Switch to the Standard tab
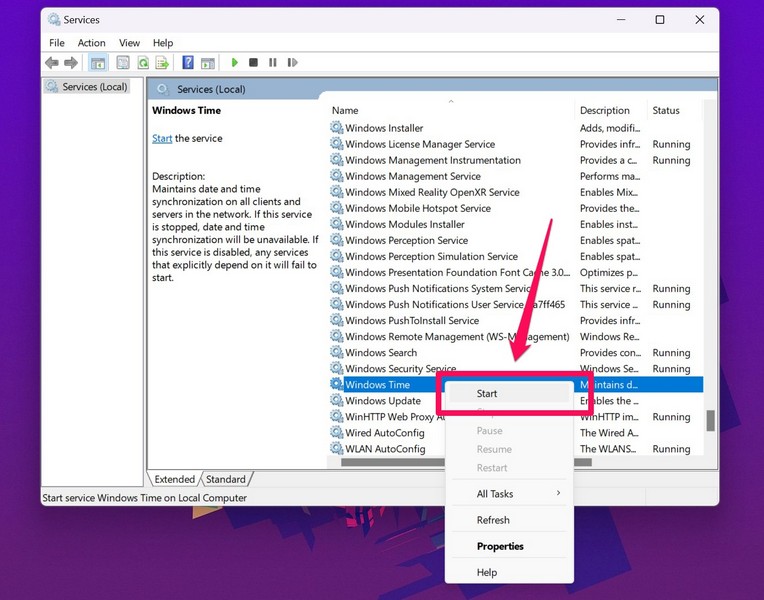The image size is (764, 600). tap(226, 480)
